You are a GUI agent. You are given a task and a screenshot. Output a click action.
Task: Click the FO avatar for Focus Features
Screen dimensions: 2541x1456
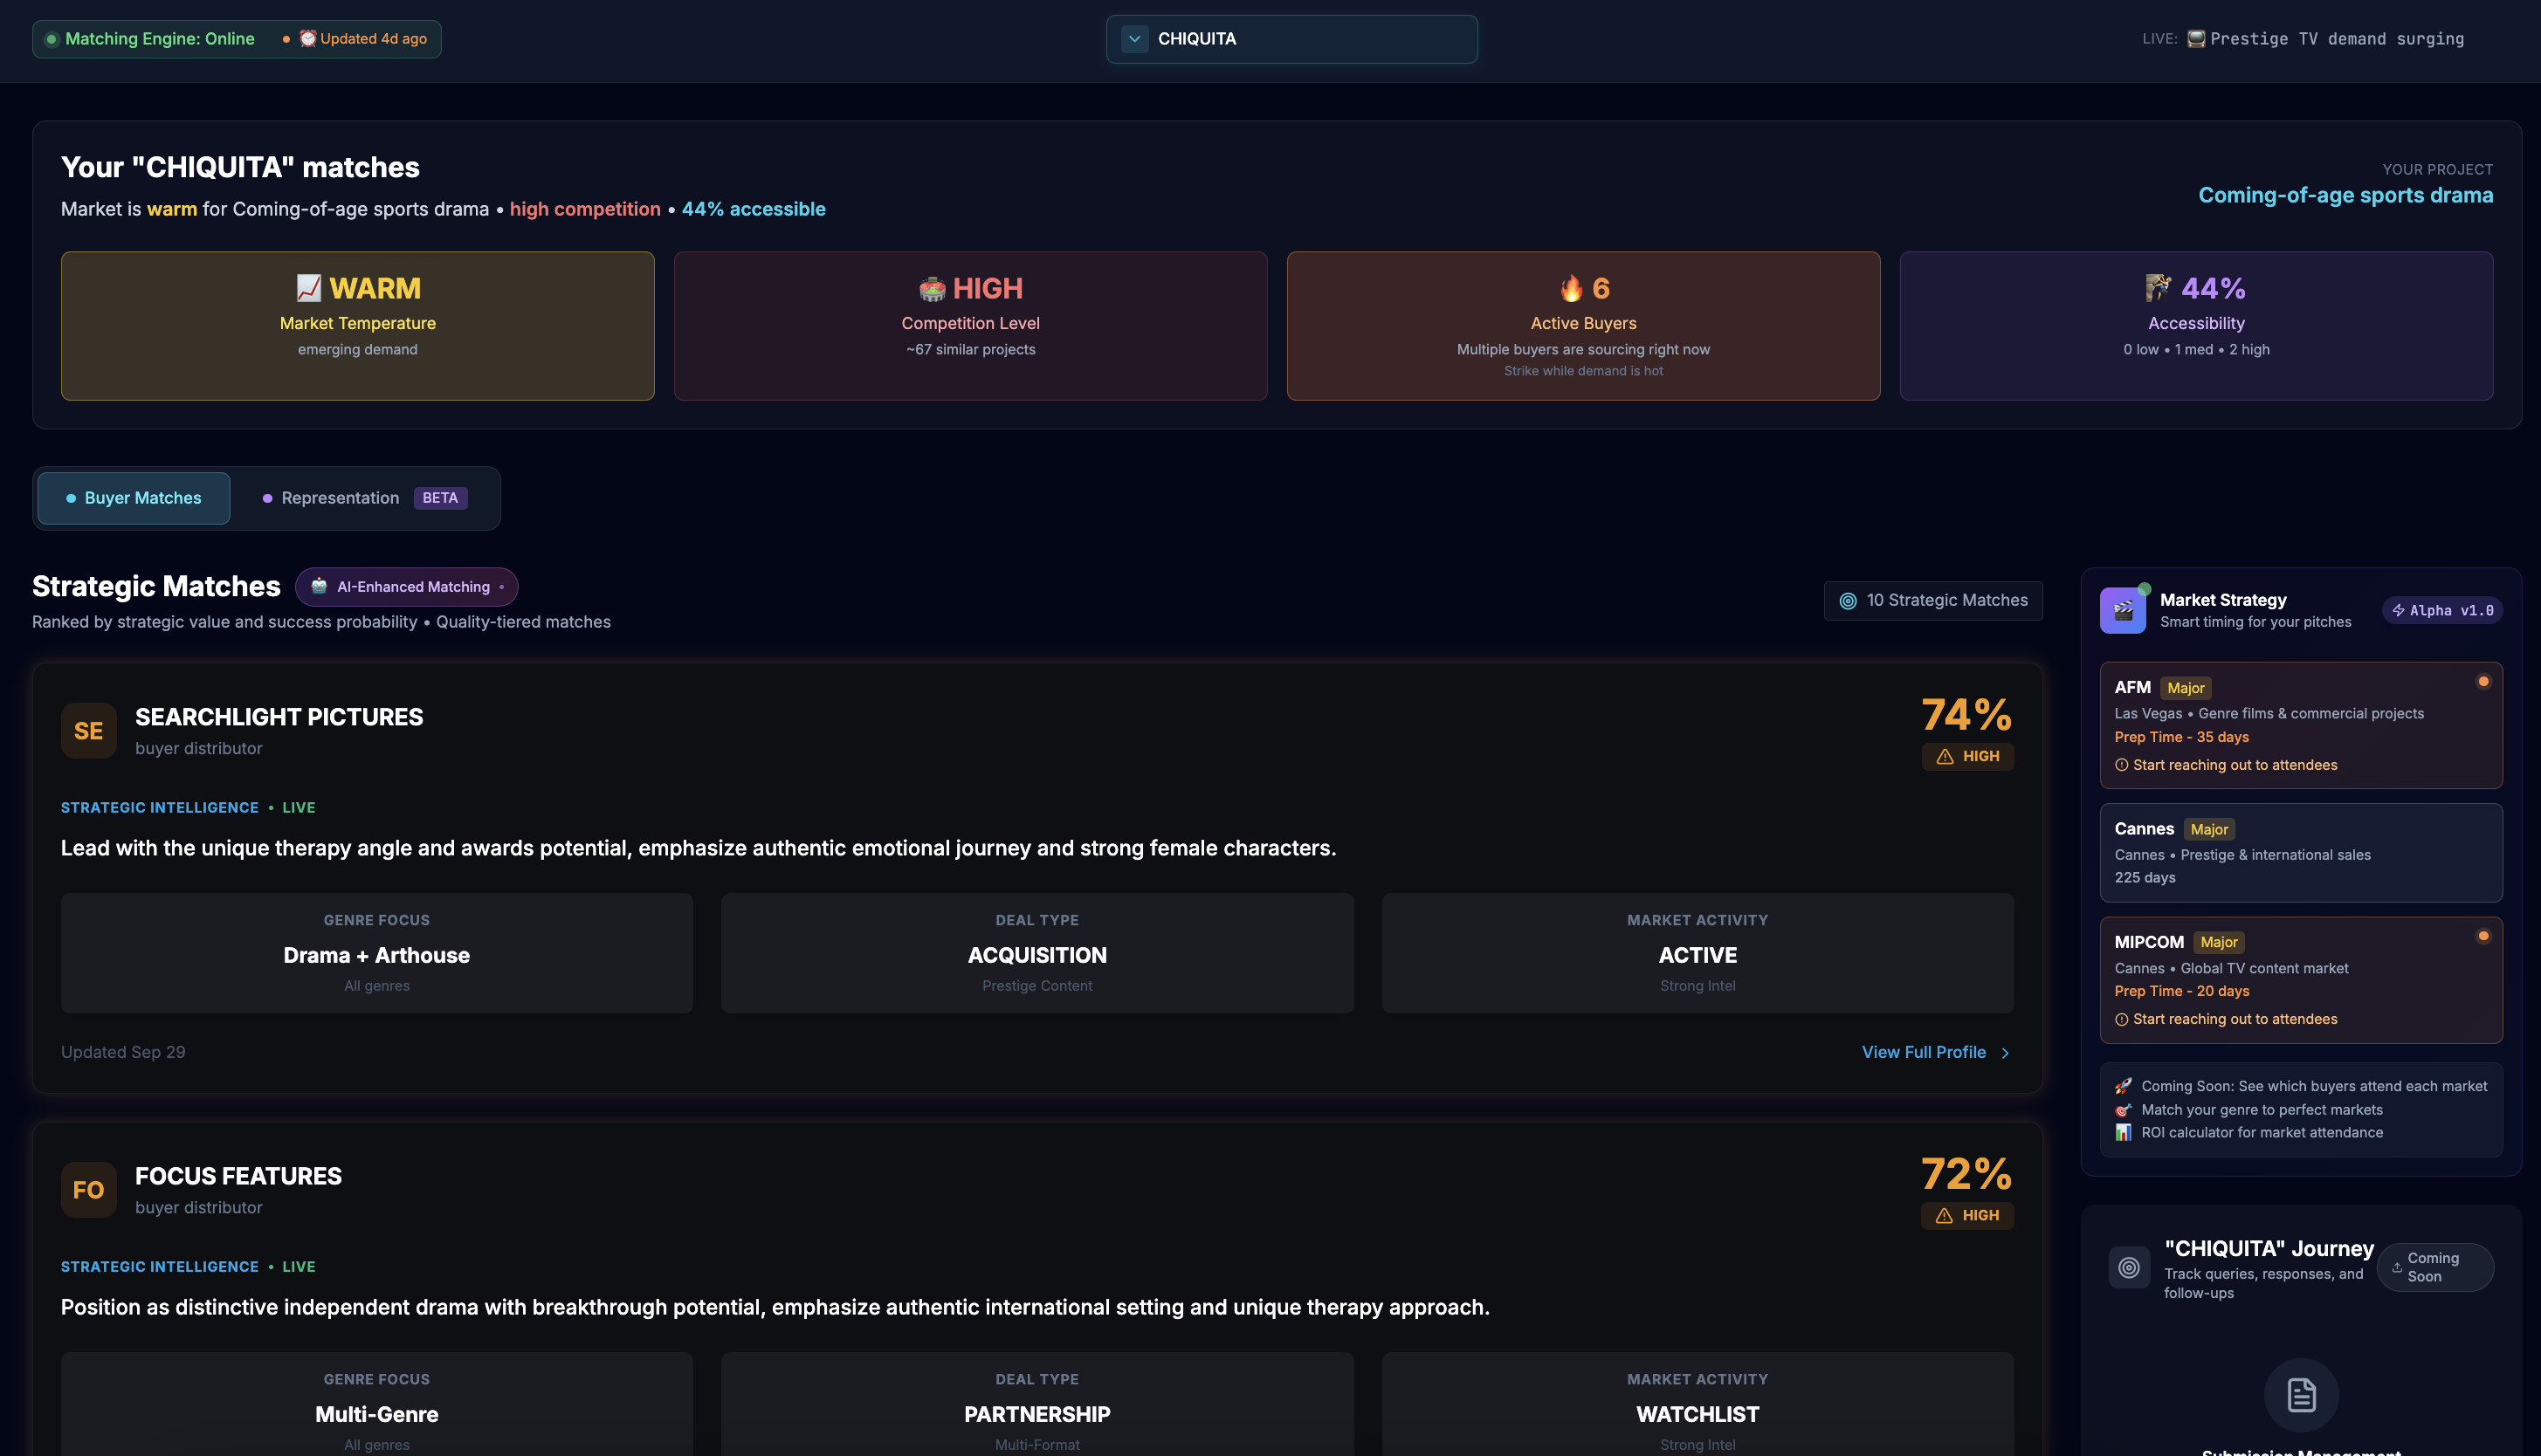point(89,1190)
